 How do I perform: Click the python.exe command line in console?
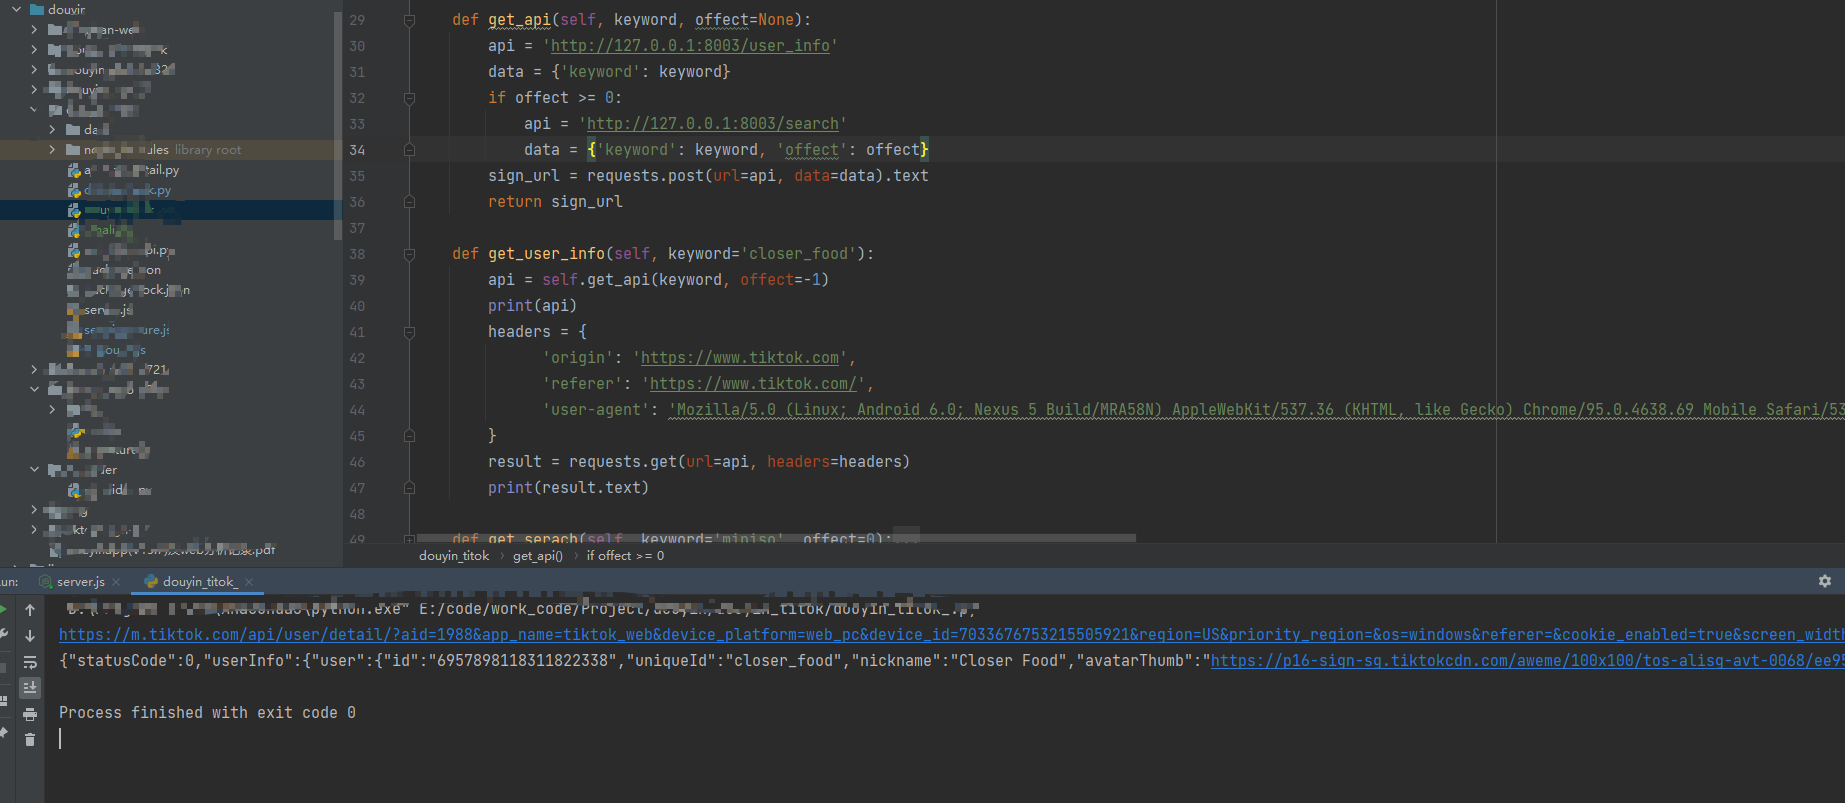point(520,609)
